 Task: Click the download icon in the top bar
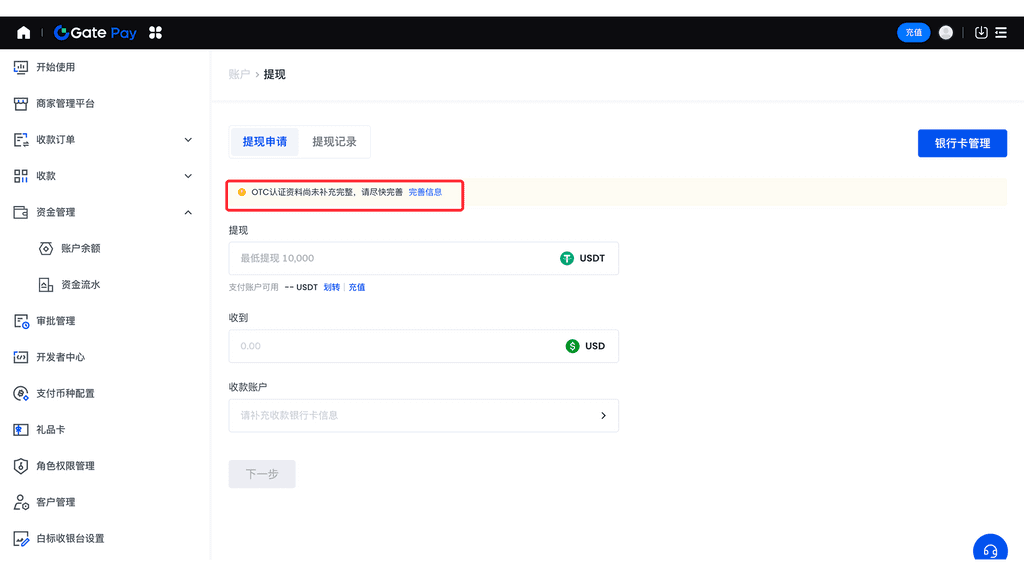[981, 32]
